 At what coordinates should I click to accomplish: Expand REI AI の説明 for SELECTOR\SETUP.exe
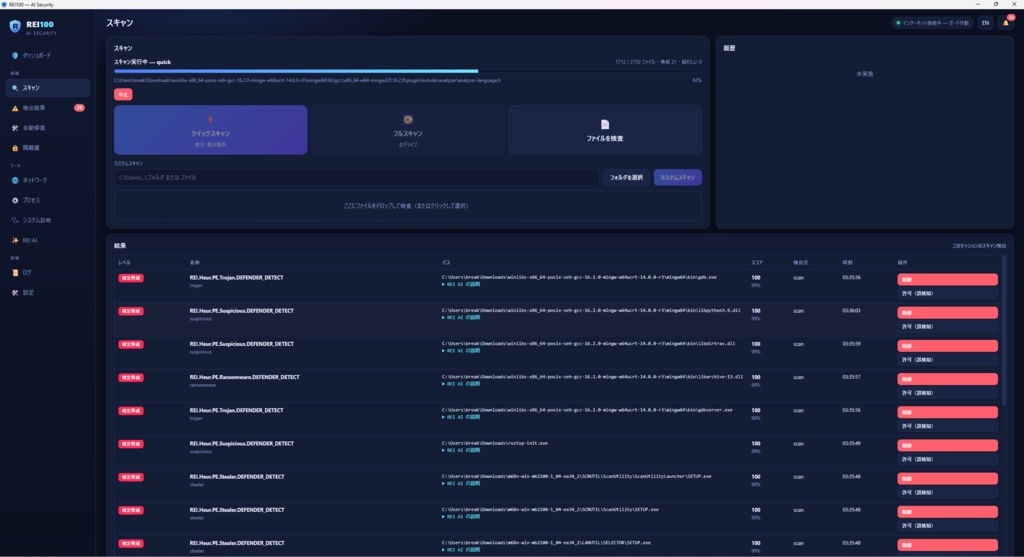(461, 550)
